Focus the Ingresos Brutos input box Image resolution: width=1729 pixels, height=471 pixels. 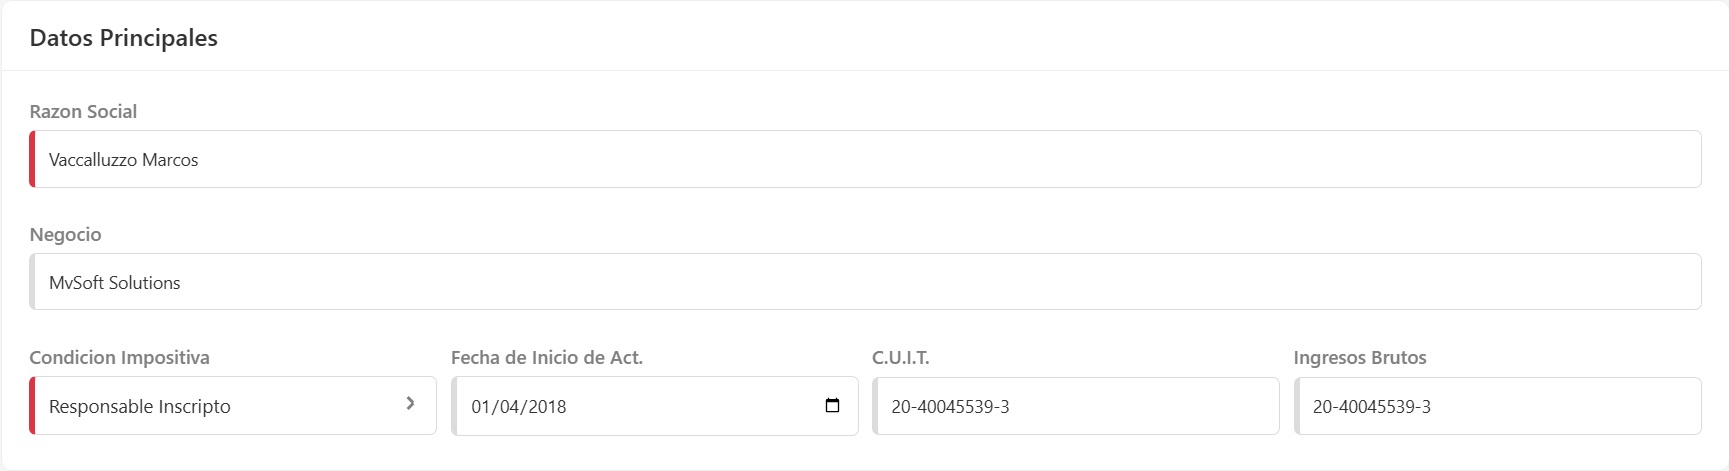(x=1497, y=406)
